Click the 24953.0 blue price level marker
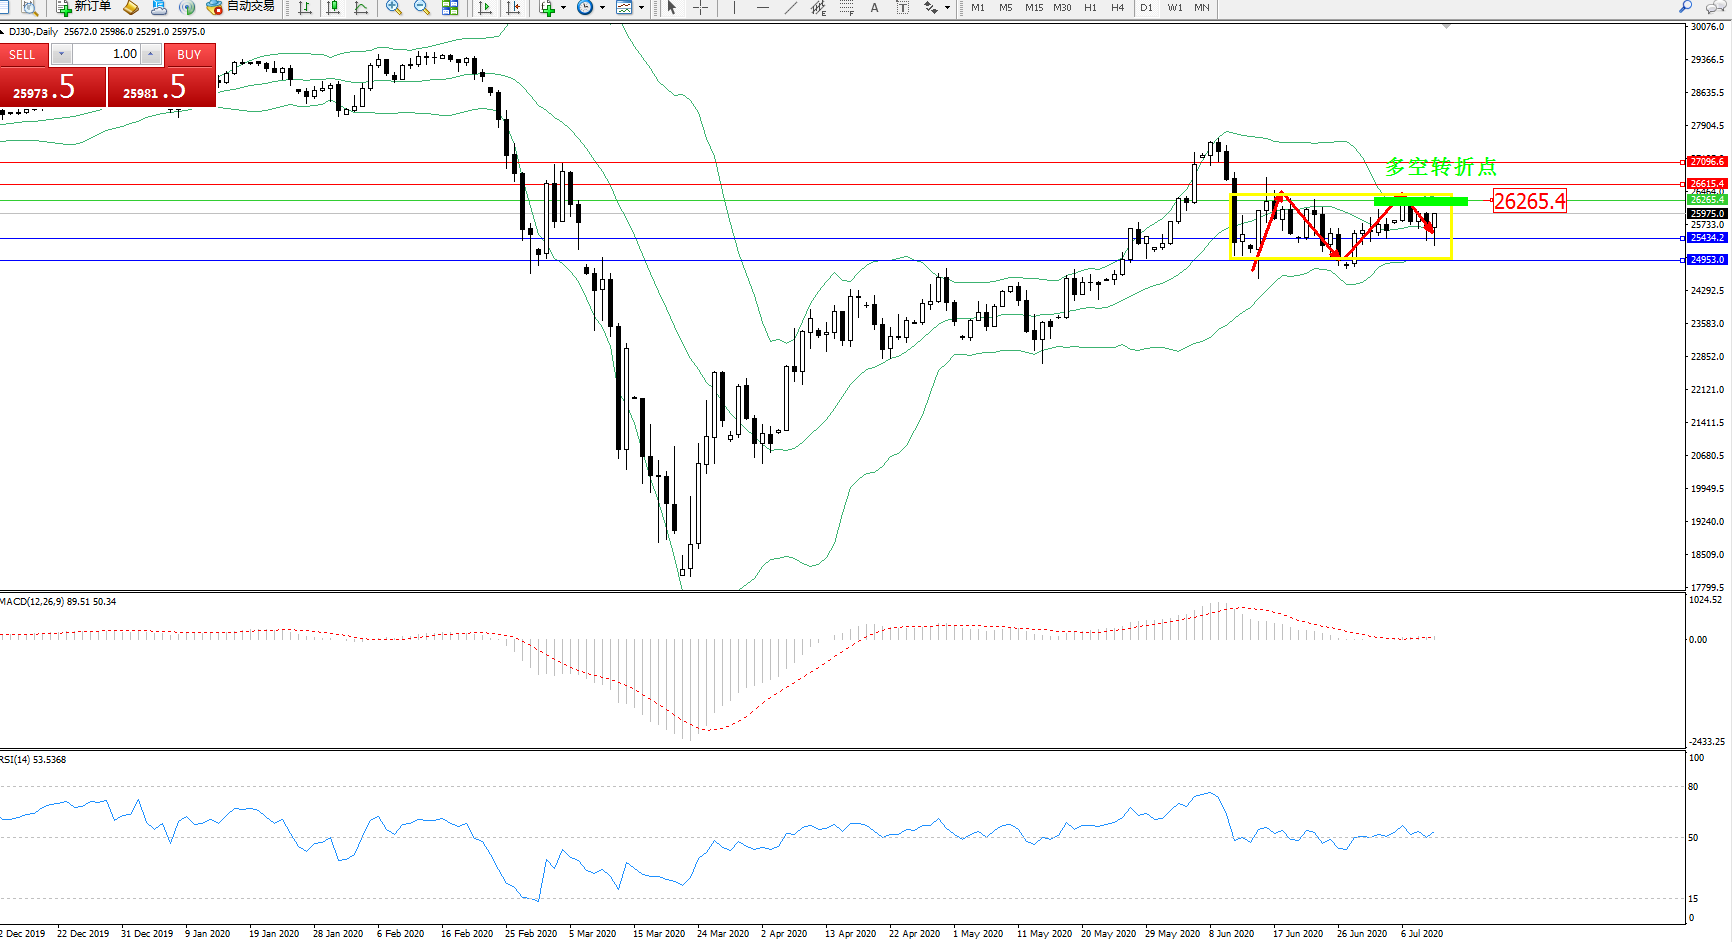Screen dimensions: 1732x942 click(x=1706, y=260)
